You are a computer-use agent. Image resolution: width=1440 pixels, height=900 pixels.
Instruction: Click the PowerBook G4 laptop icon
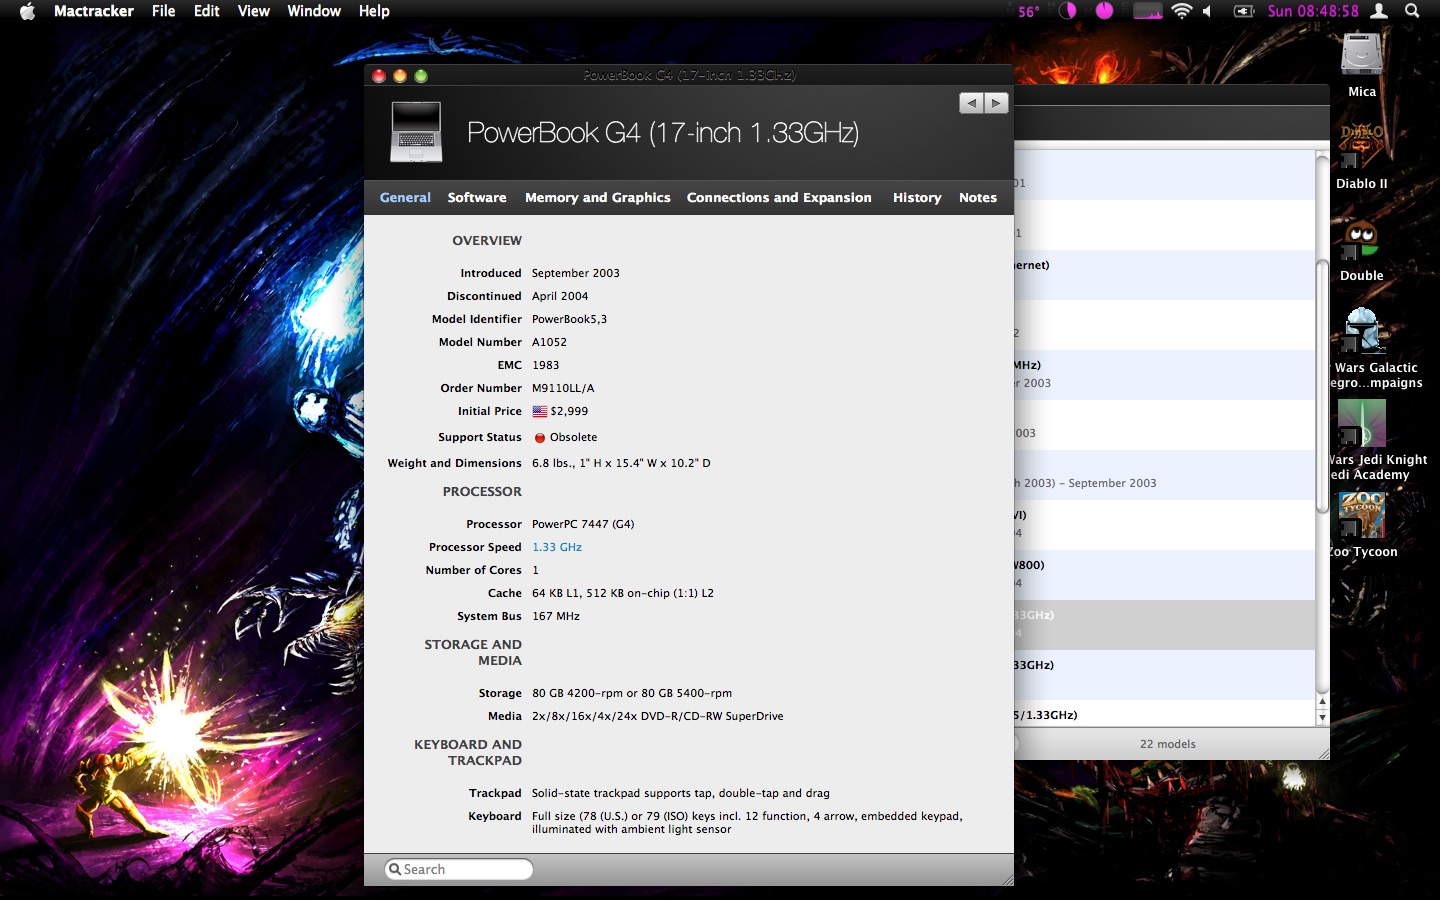coord(416,131)
